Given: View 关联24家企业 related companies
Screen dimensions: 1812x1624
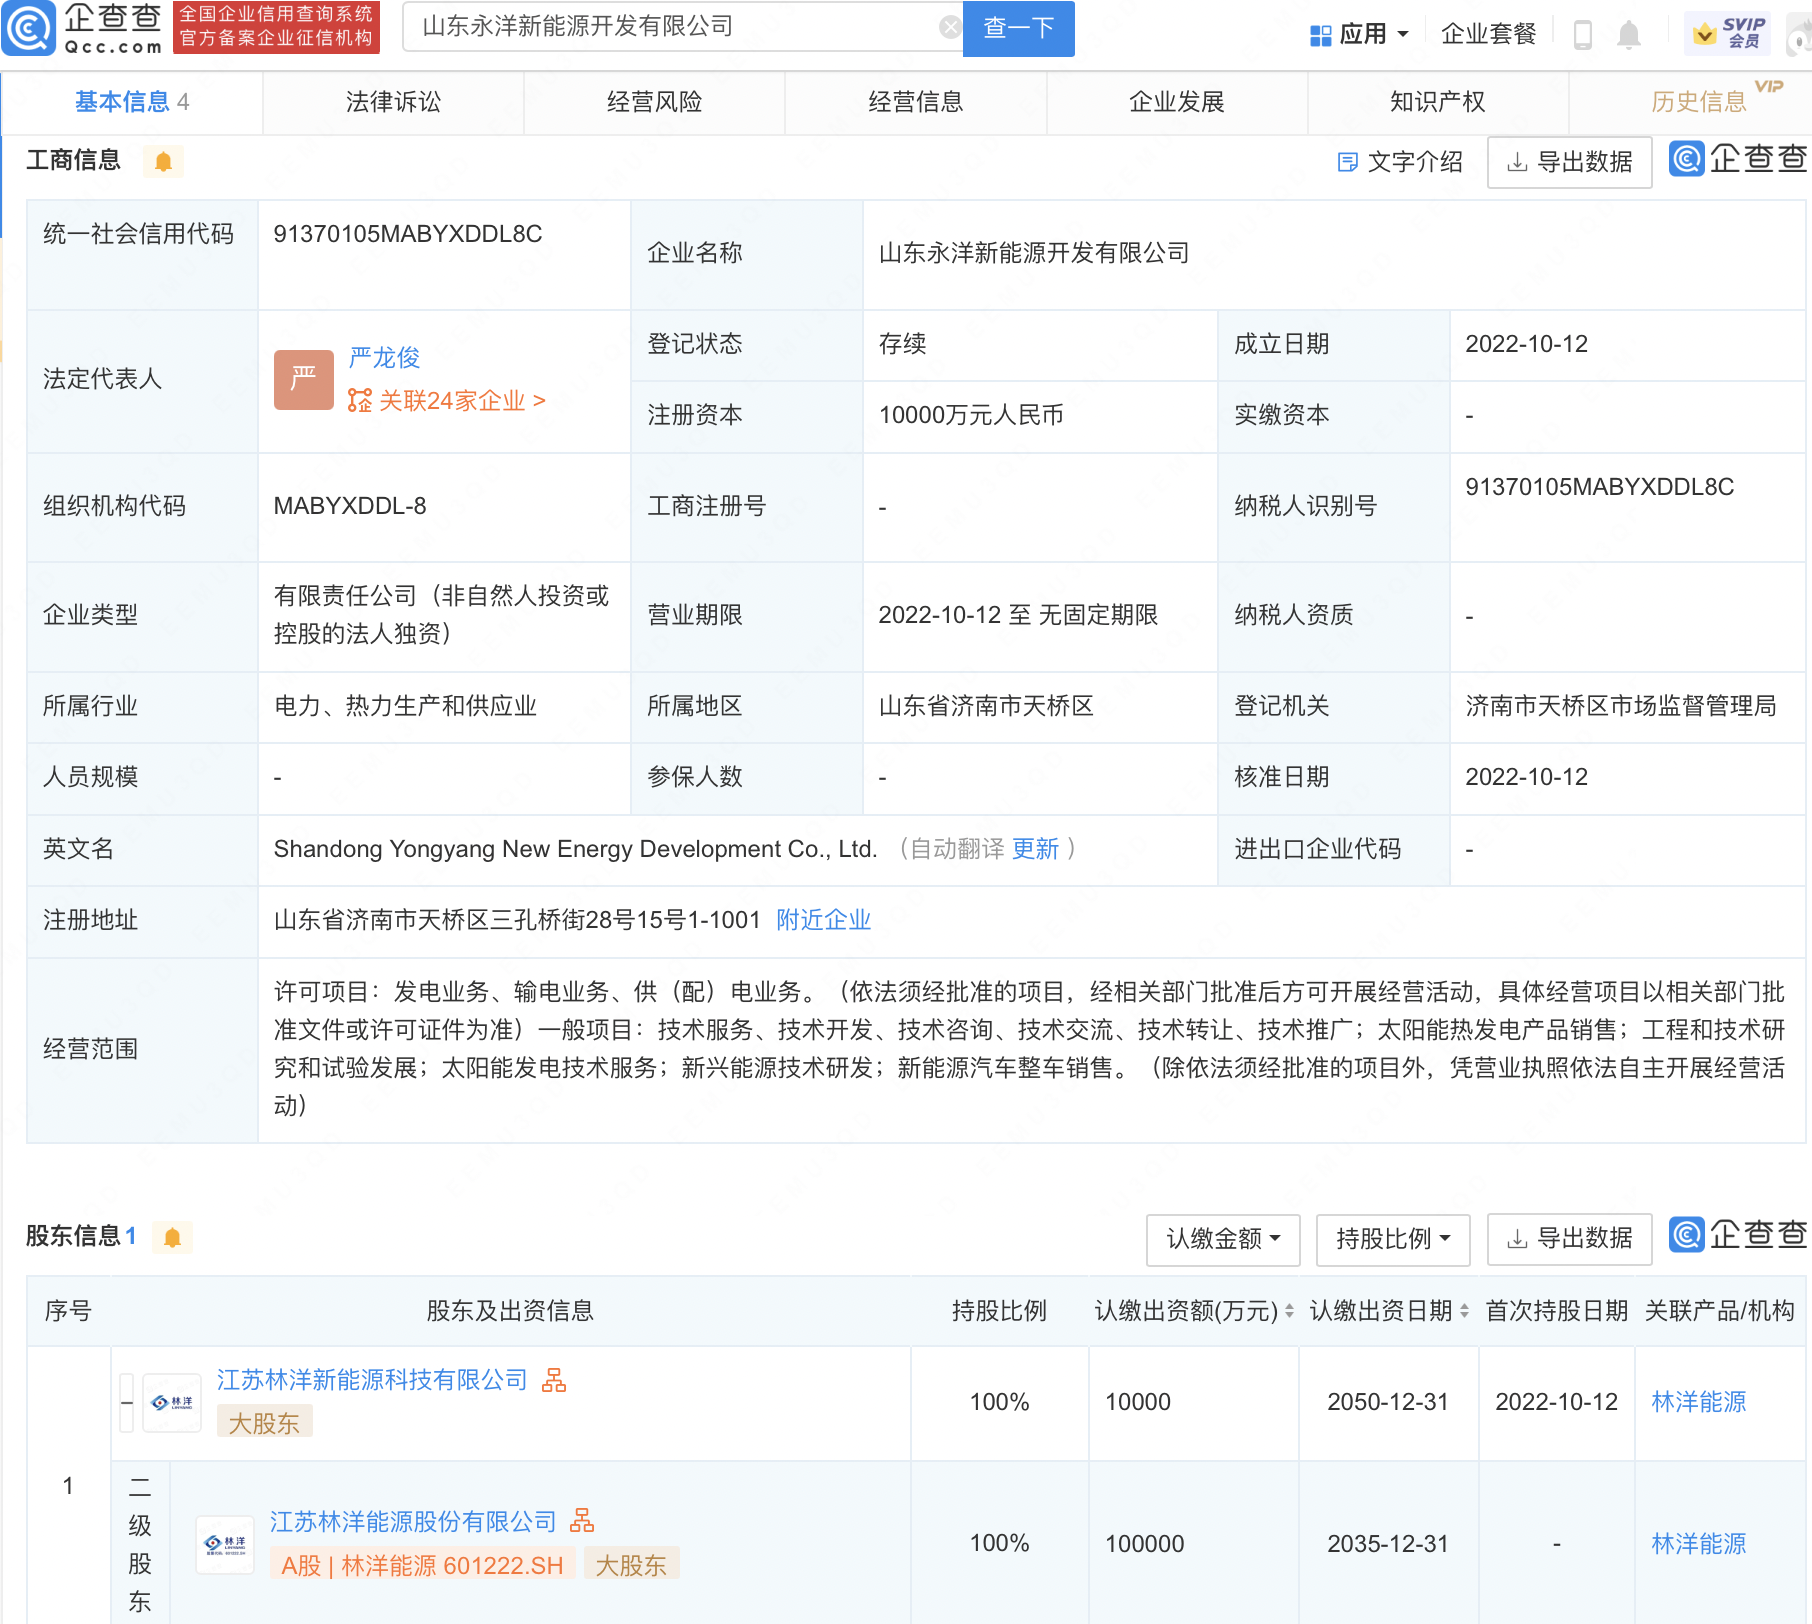Looking at the screenshot, I should click(446, 401).
